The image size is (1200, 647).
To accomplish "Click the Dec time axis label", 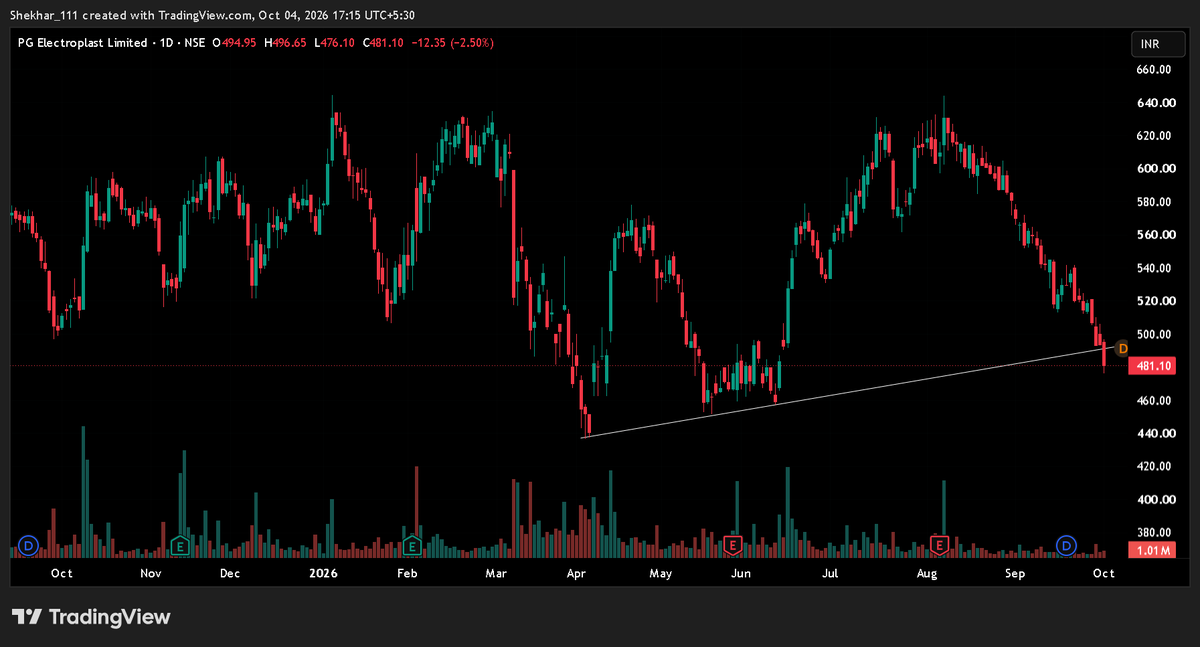I will click(230, 574).
